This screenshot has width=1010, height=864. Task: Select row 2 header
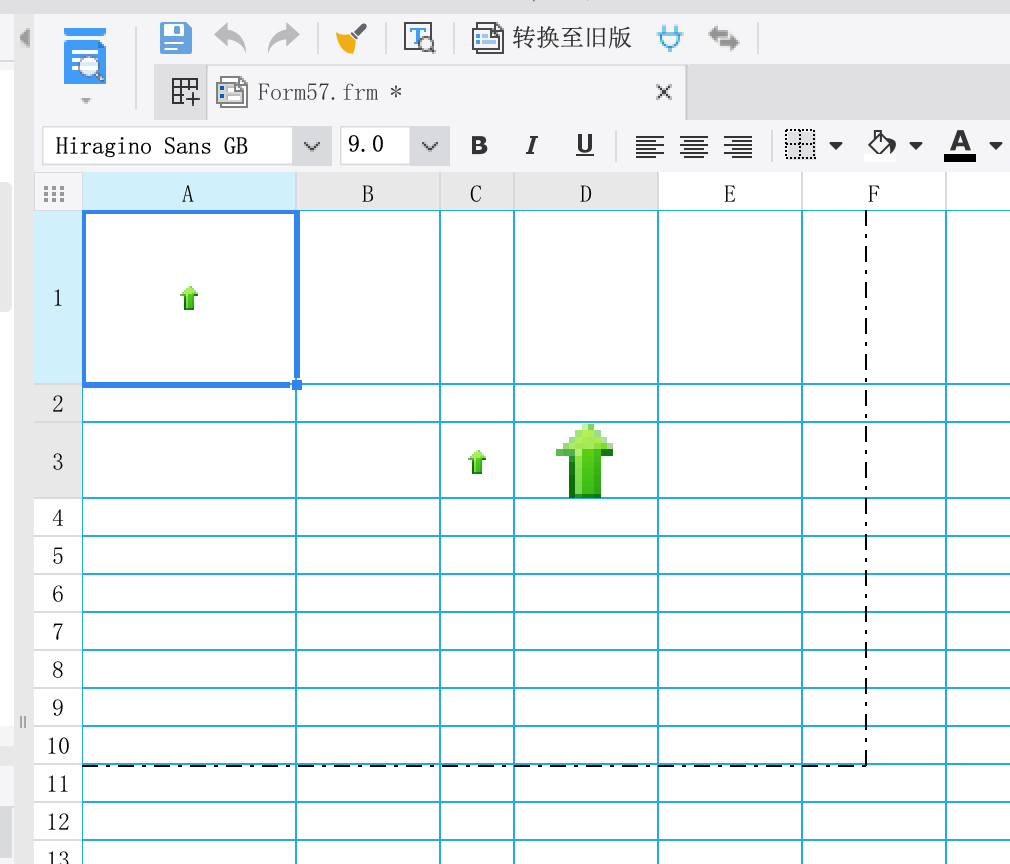[x=58, y=403]
